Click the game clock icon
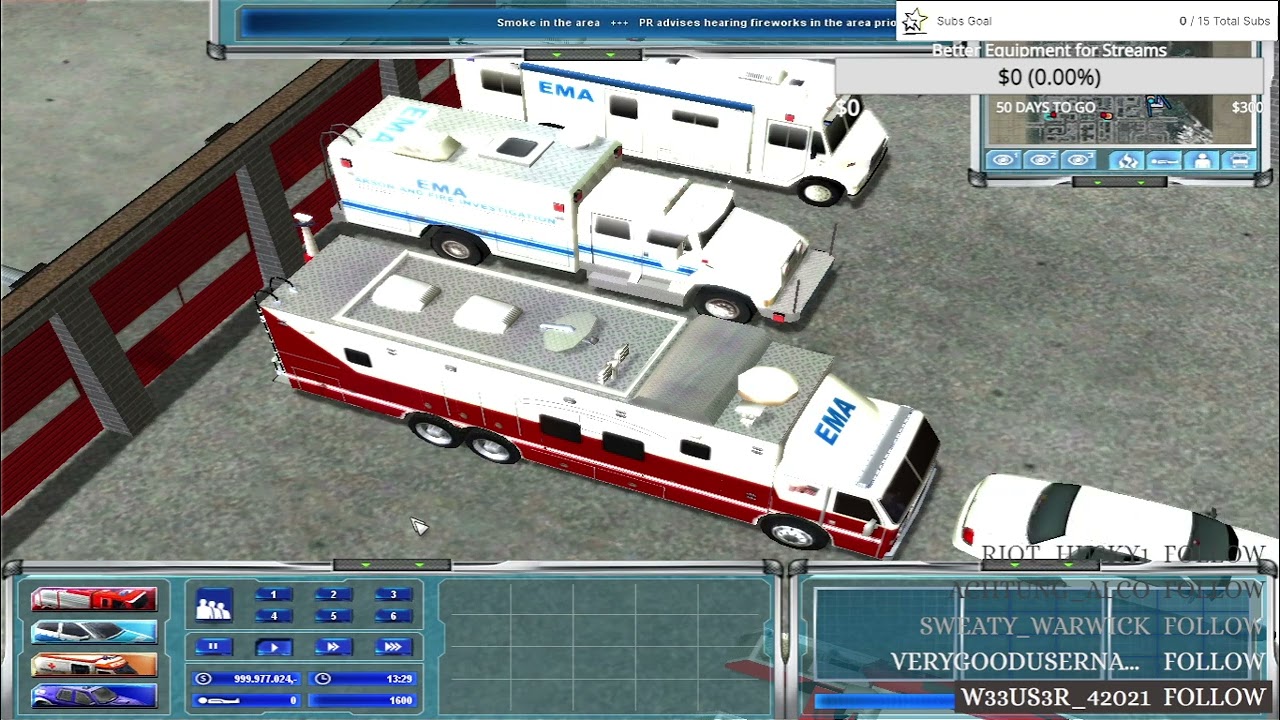The width and height of the screenshot is (1280, 720). click(322, 678)
